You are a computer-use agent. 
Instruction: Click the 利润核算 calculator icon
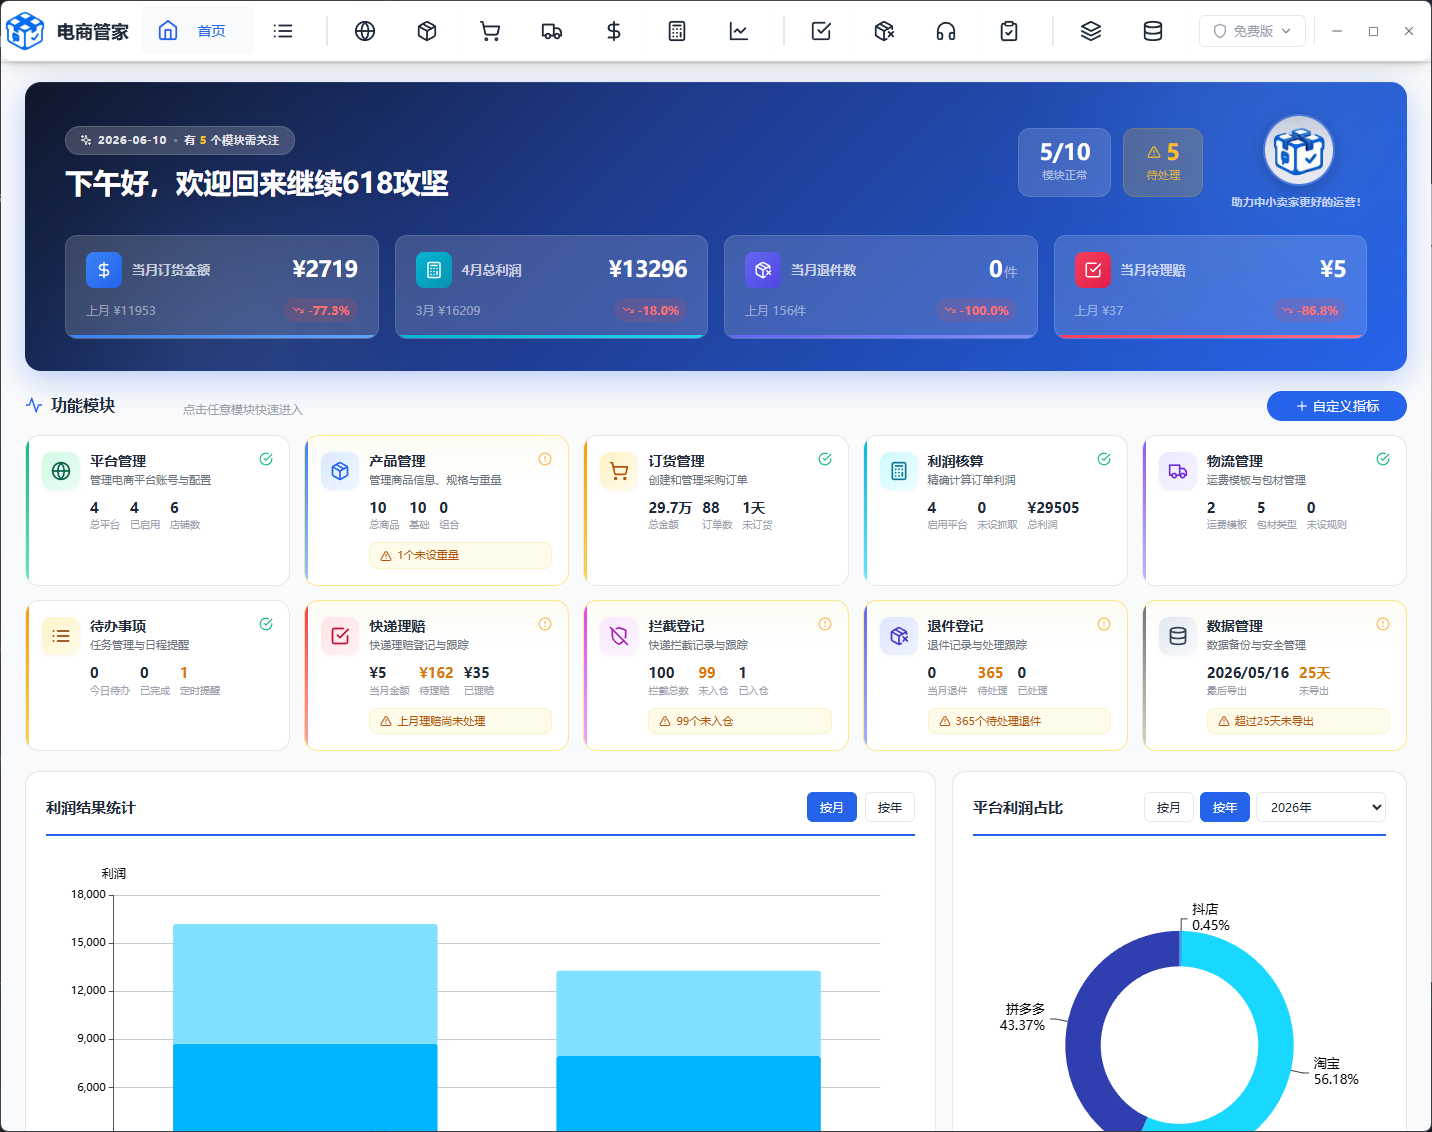pyautogui.click(x=899, y=471)
